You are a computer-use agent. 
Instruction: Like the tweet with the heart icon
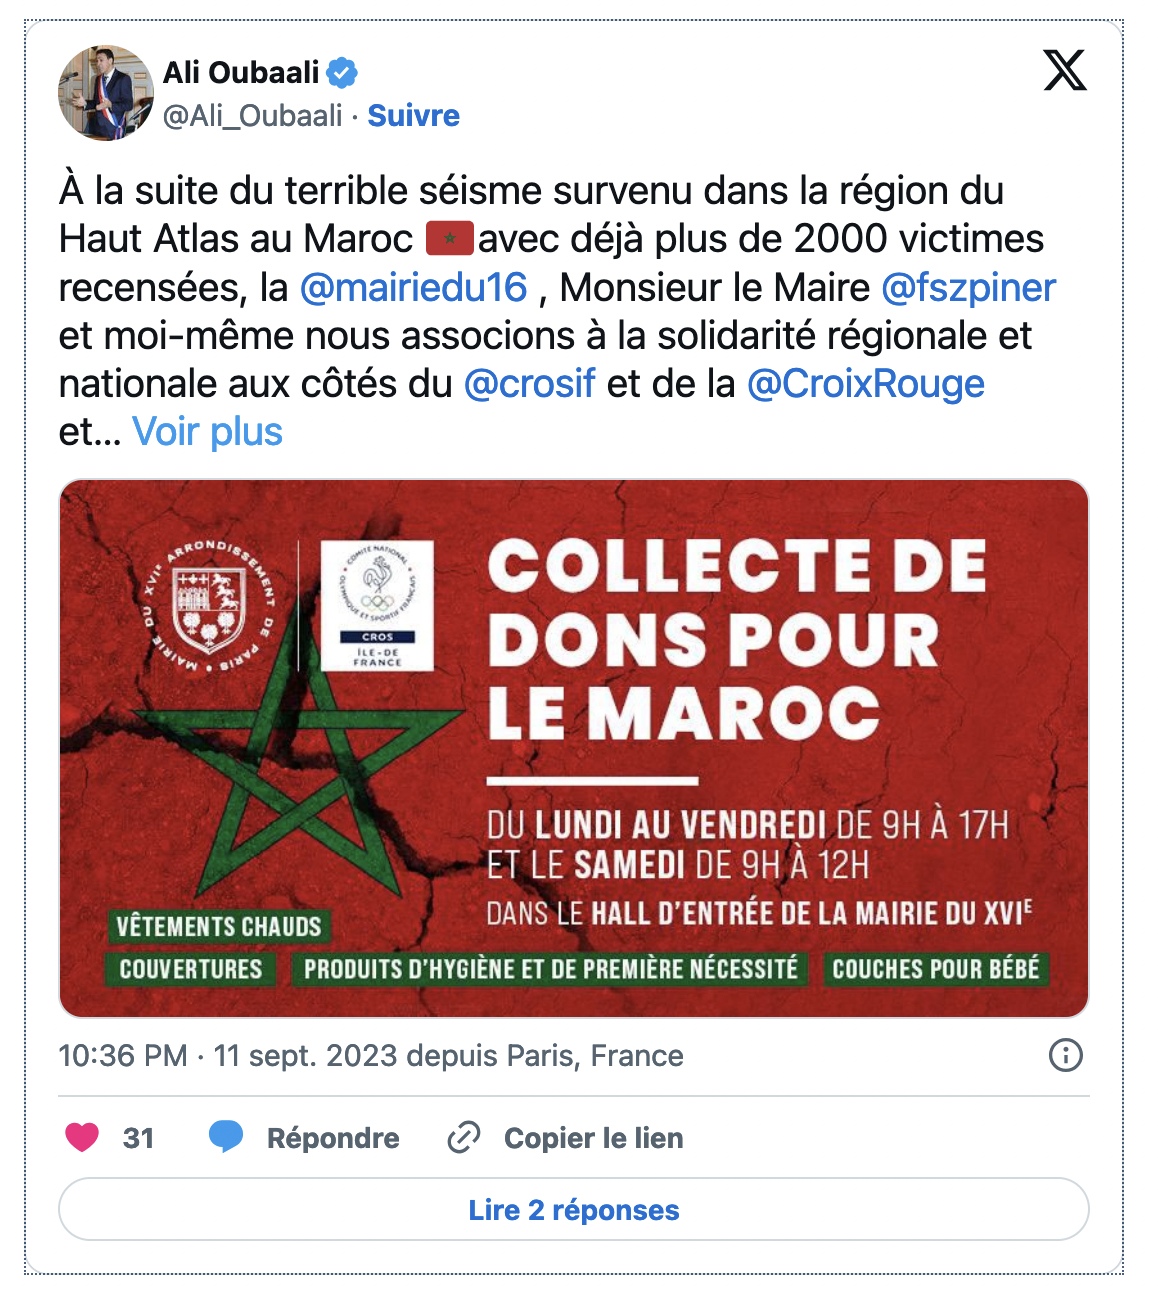82,1137
